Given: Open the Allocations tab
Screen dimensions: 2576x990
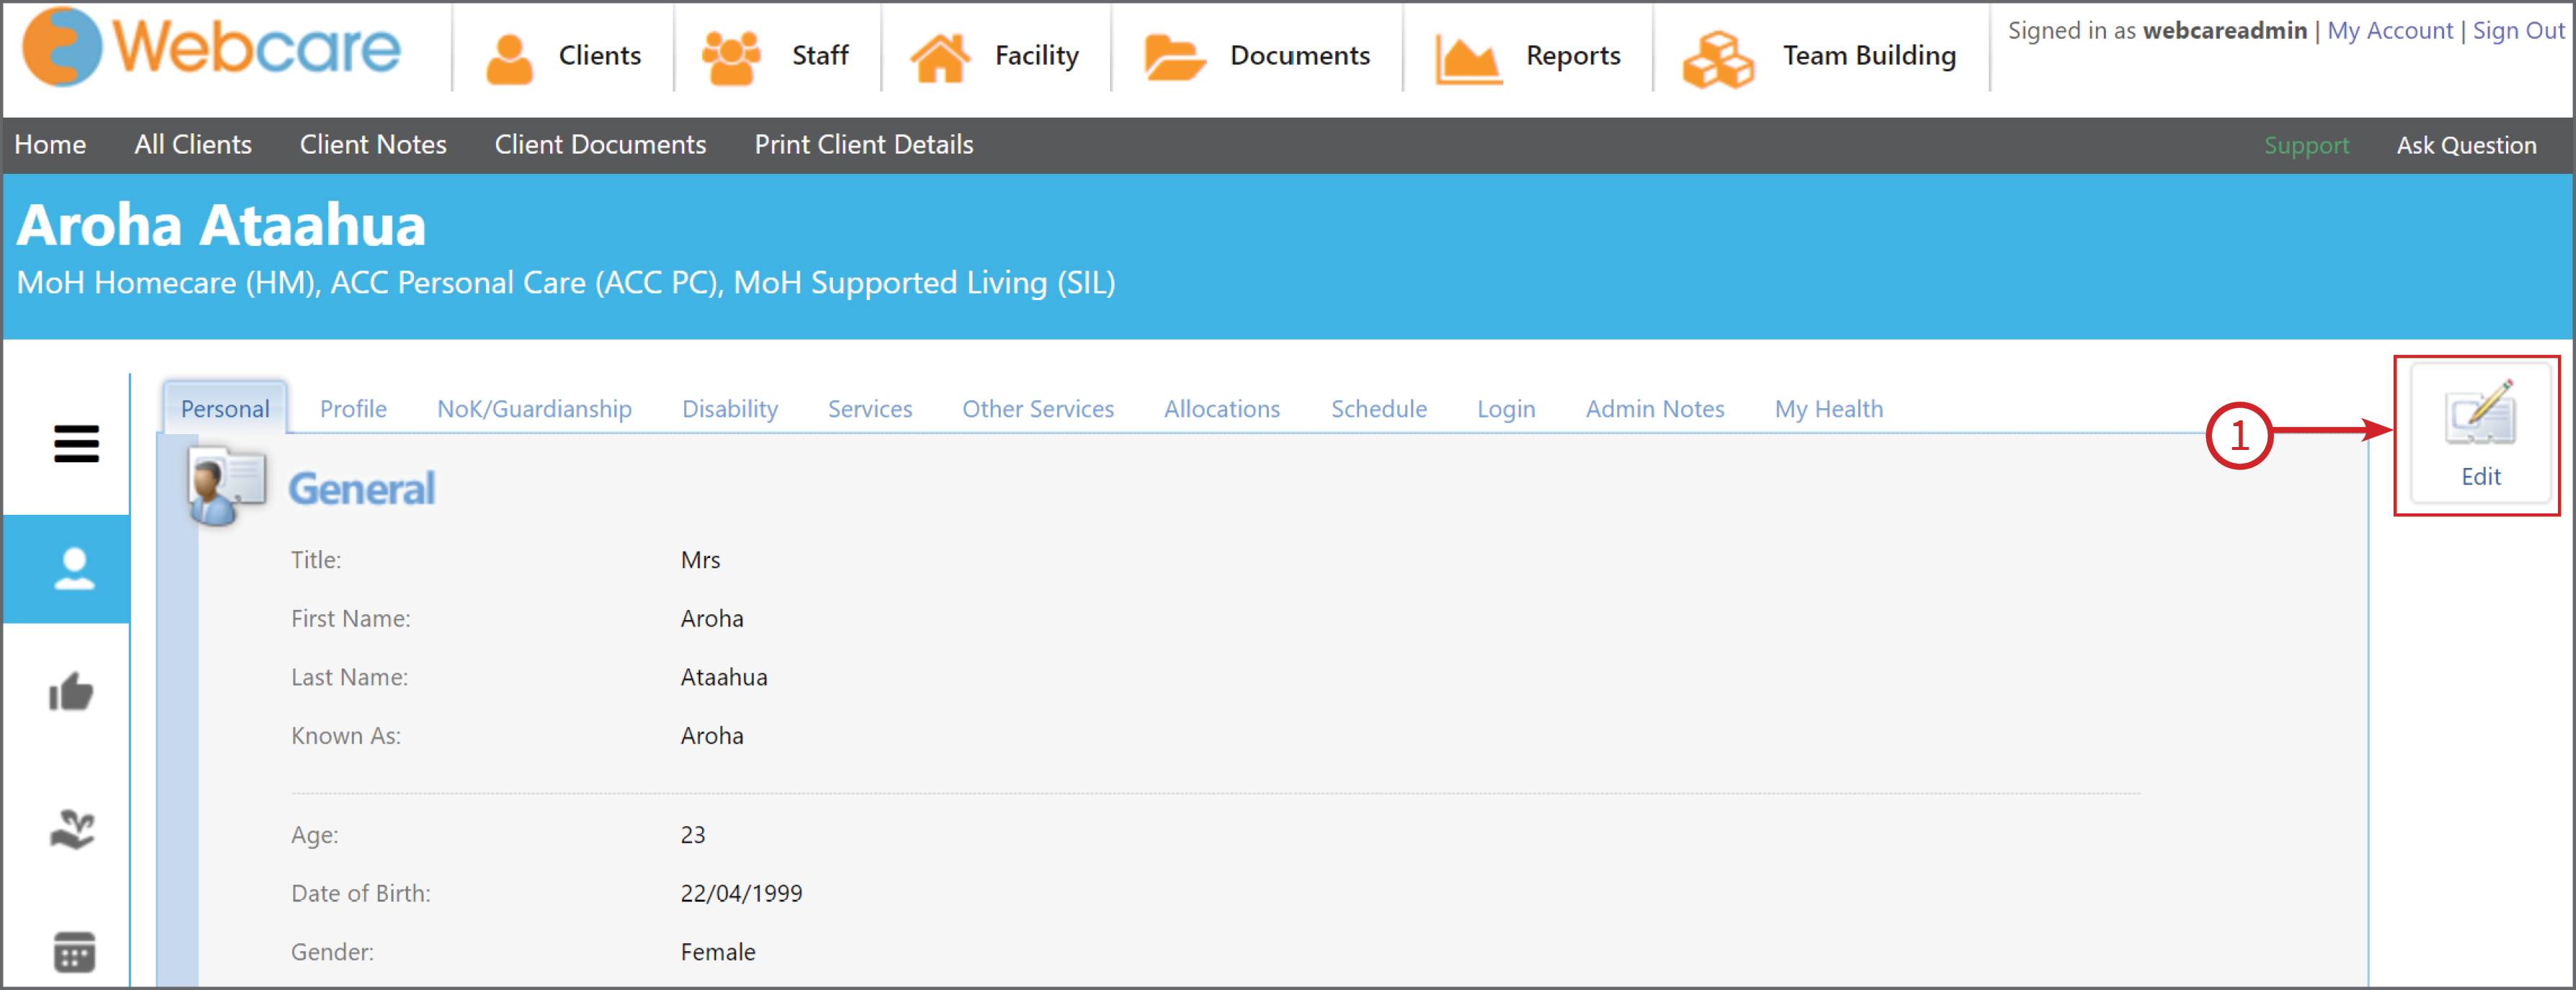Looking at the screenshot, I should click(1221, 409).
